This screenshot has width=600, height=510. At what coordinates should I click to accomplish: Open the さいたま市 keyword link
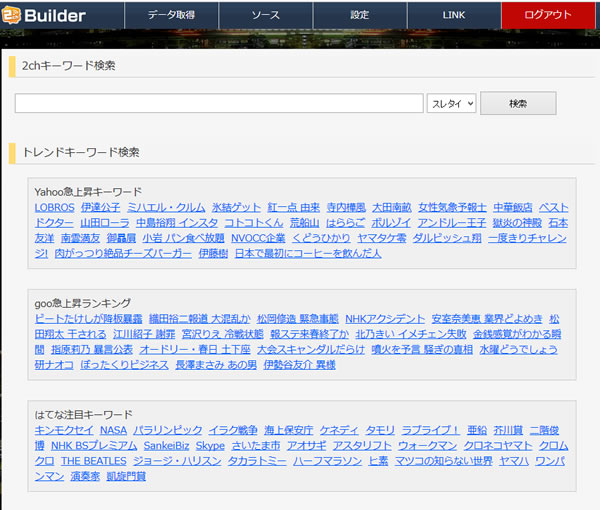click(256, 446)
